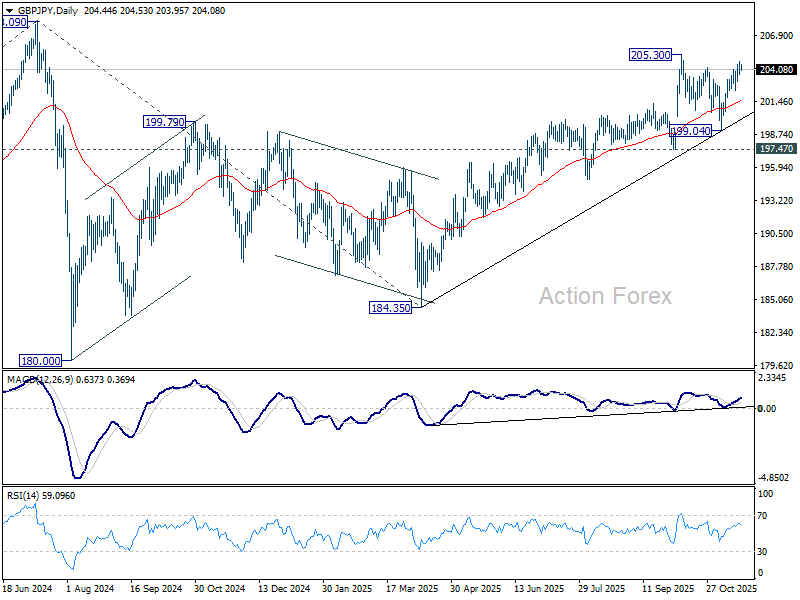Select the 199.040 price label
800x600 pixels.
tap(690, 131)
